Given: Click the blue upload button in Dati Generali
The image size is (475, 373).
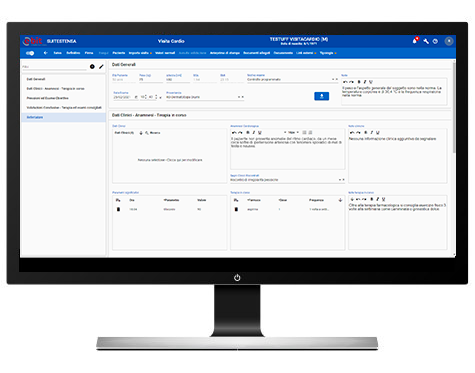Looking at the screenshot, I should (x=321, y=96).
